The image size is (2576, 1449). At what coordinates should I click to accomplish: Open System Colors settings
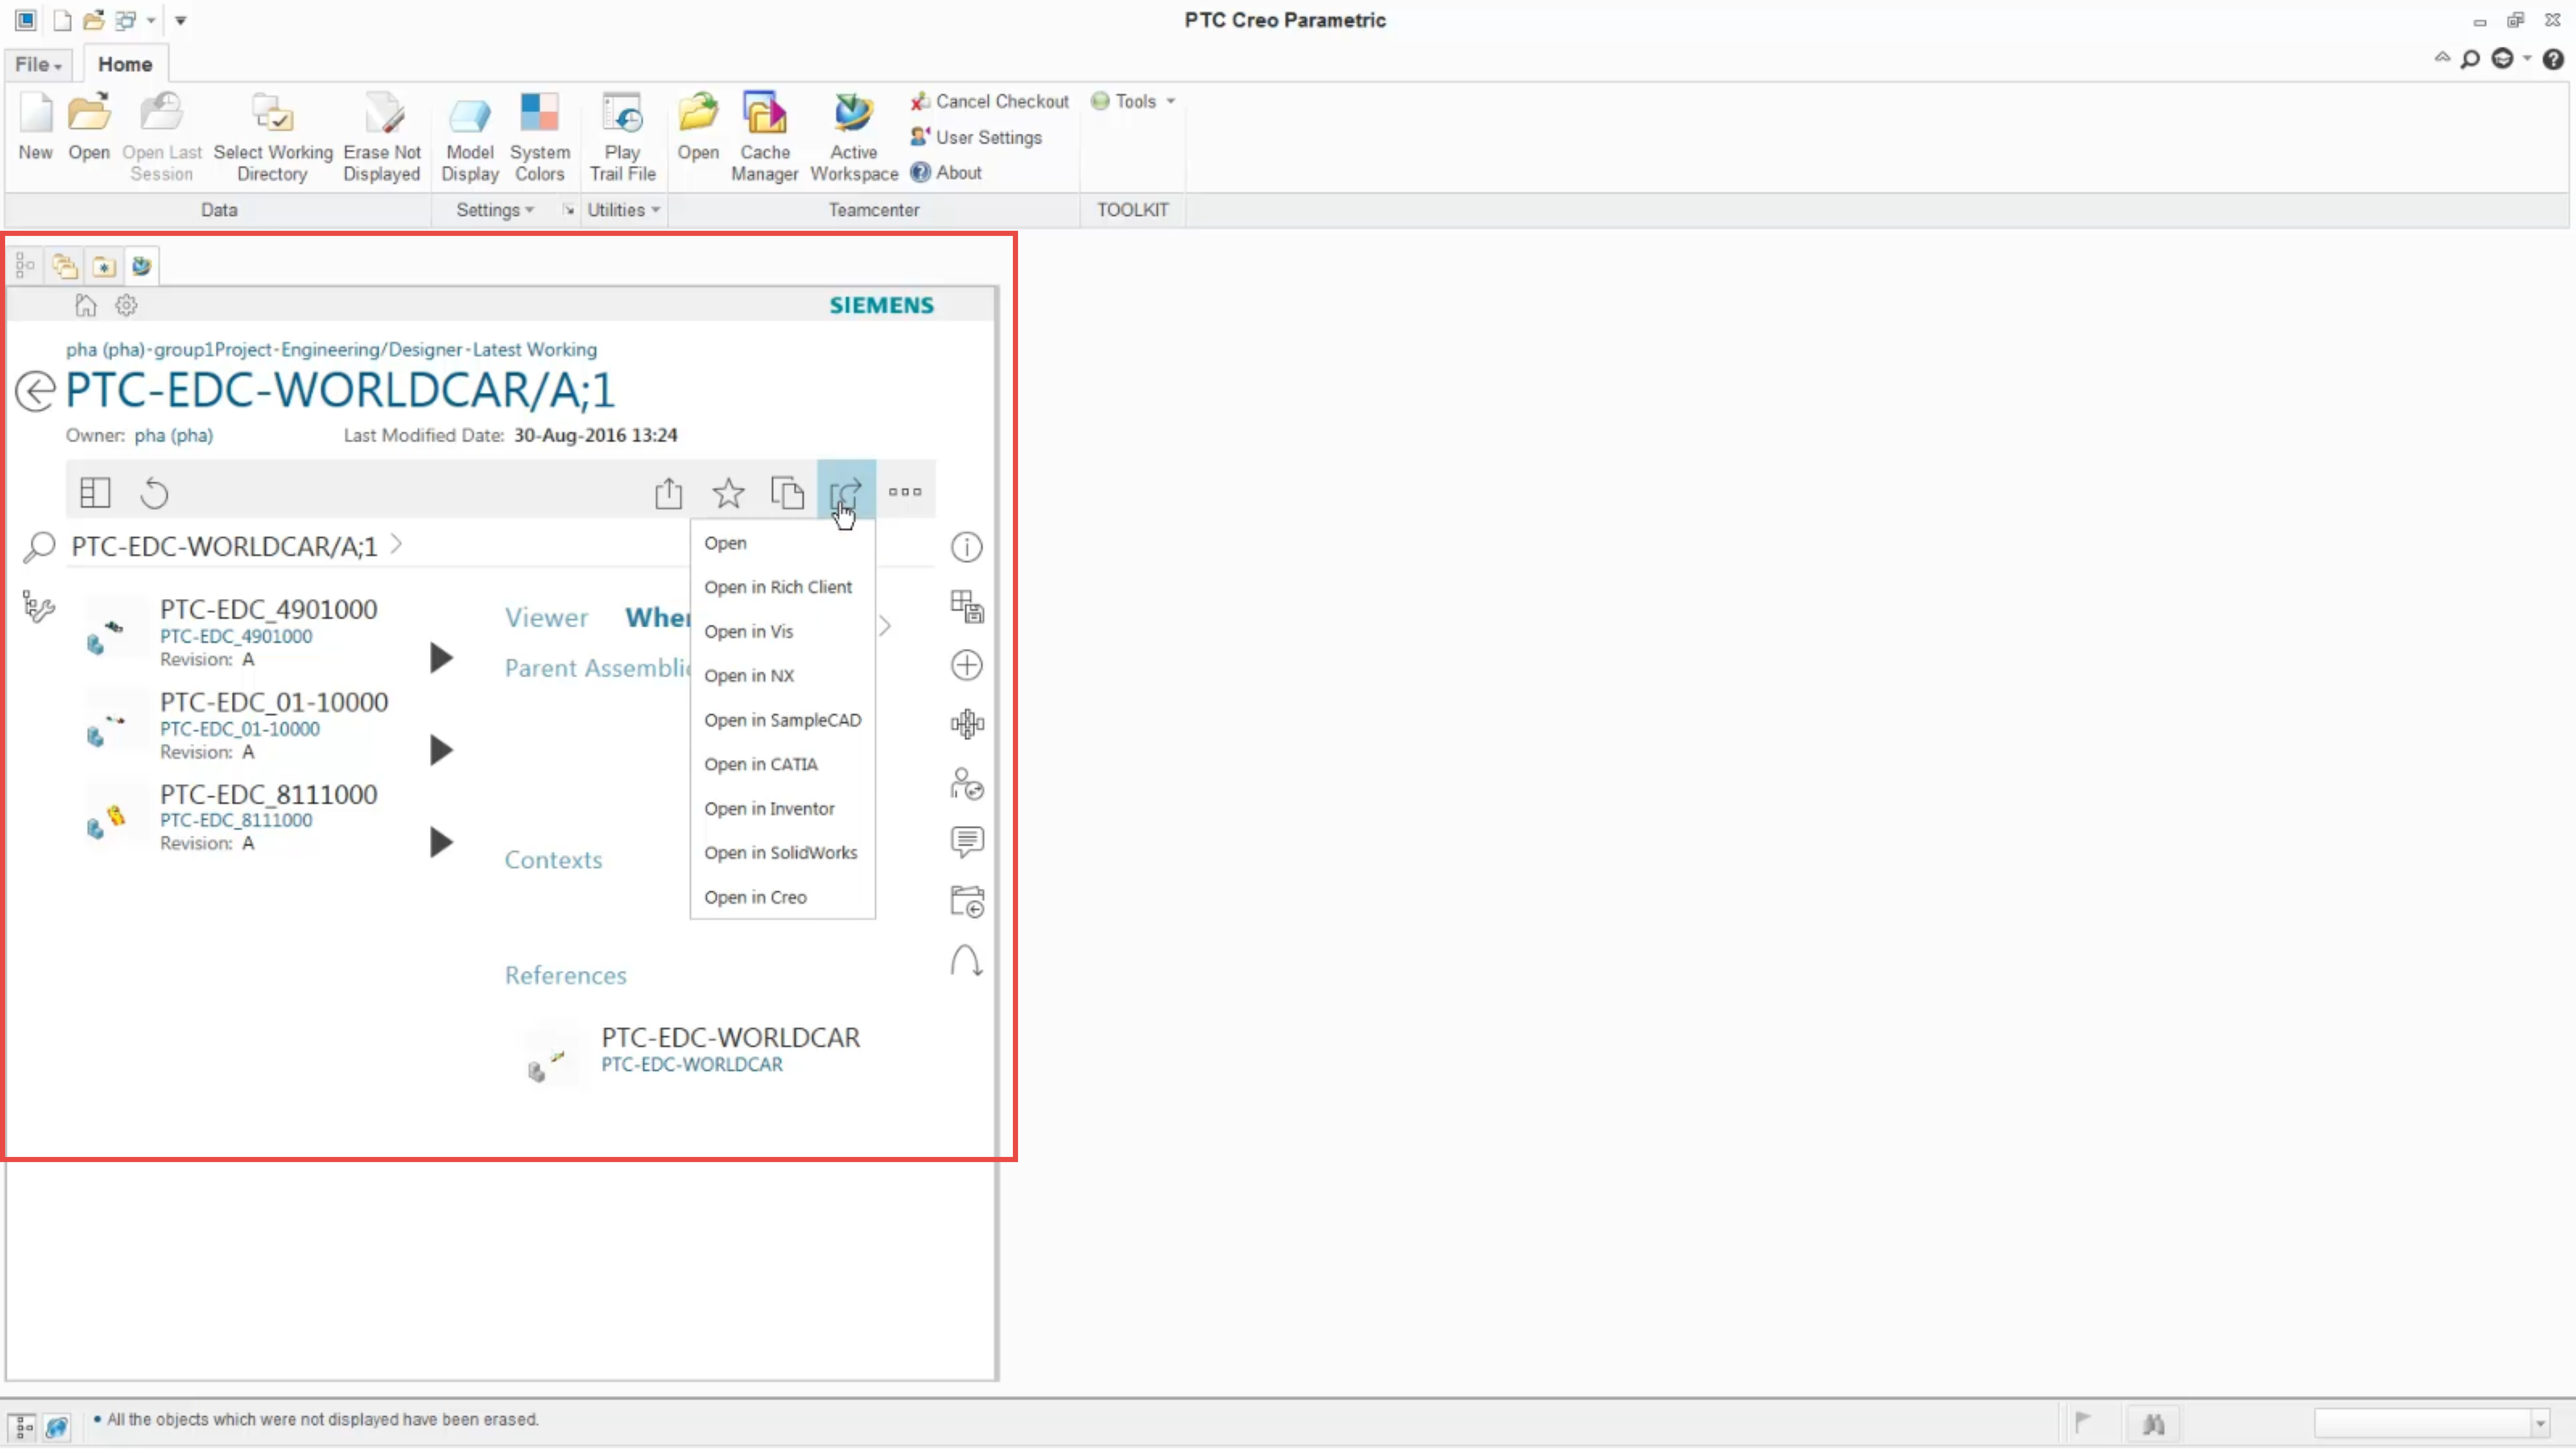click(x=539, y=137)
